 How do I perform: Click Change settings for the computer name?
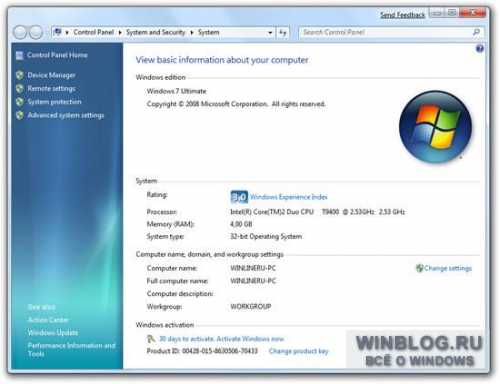(448, 268)
